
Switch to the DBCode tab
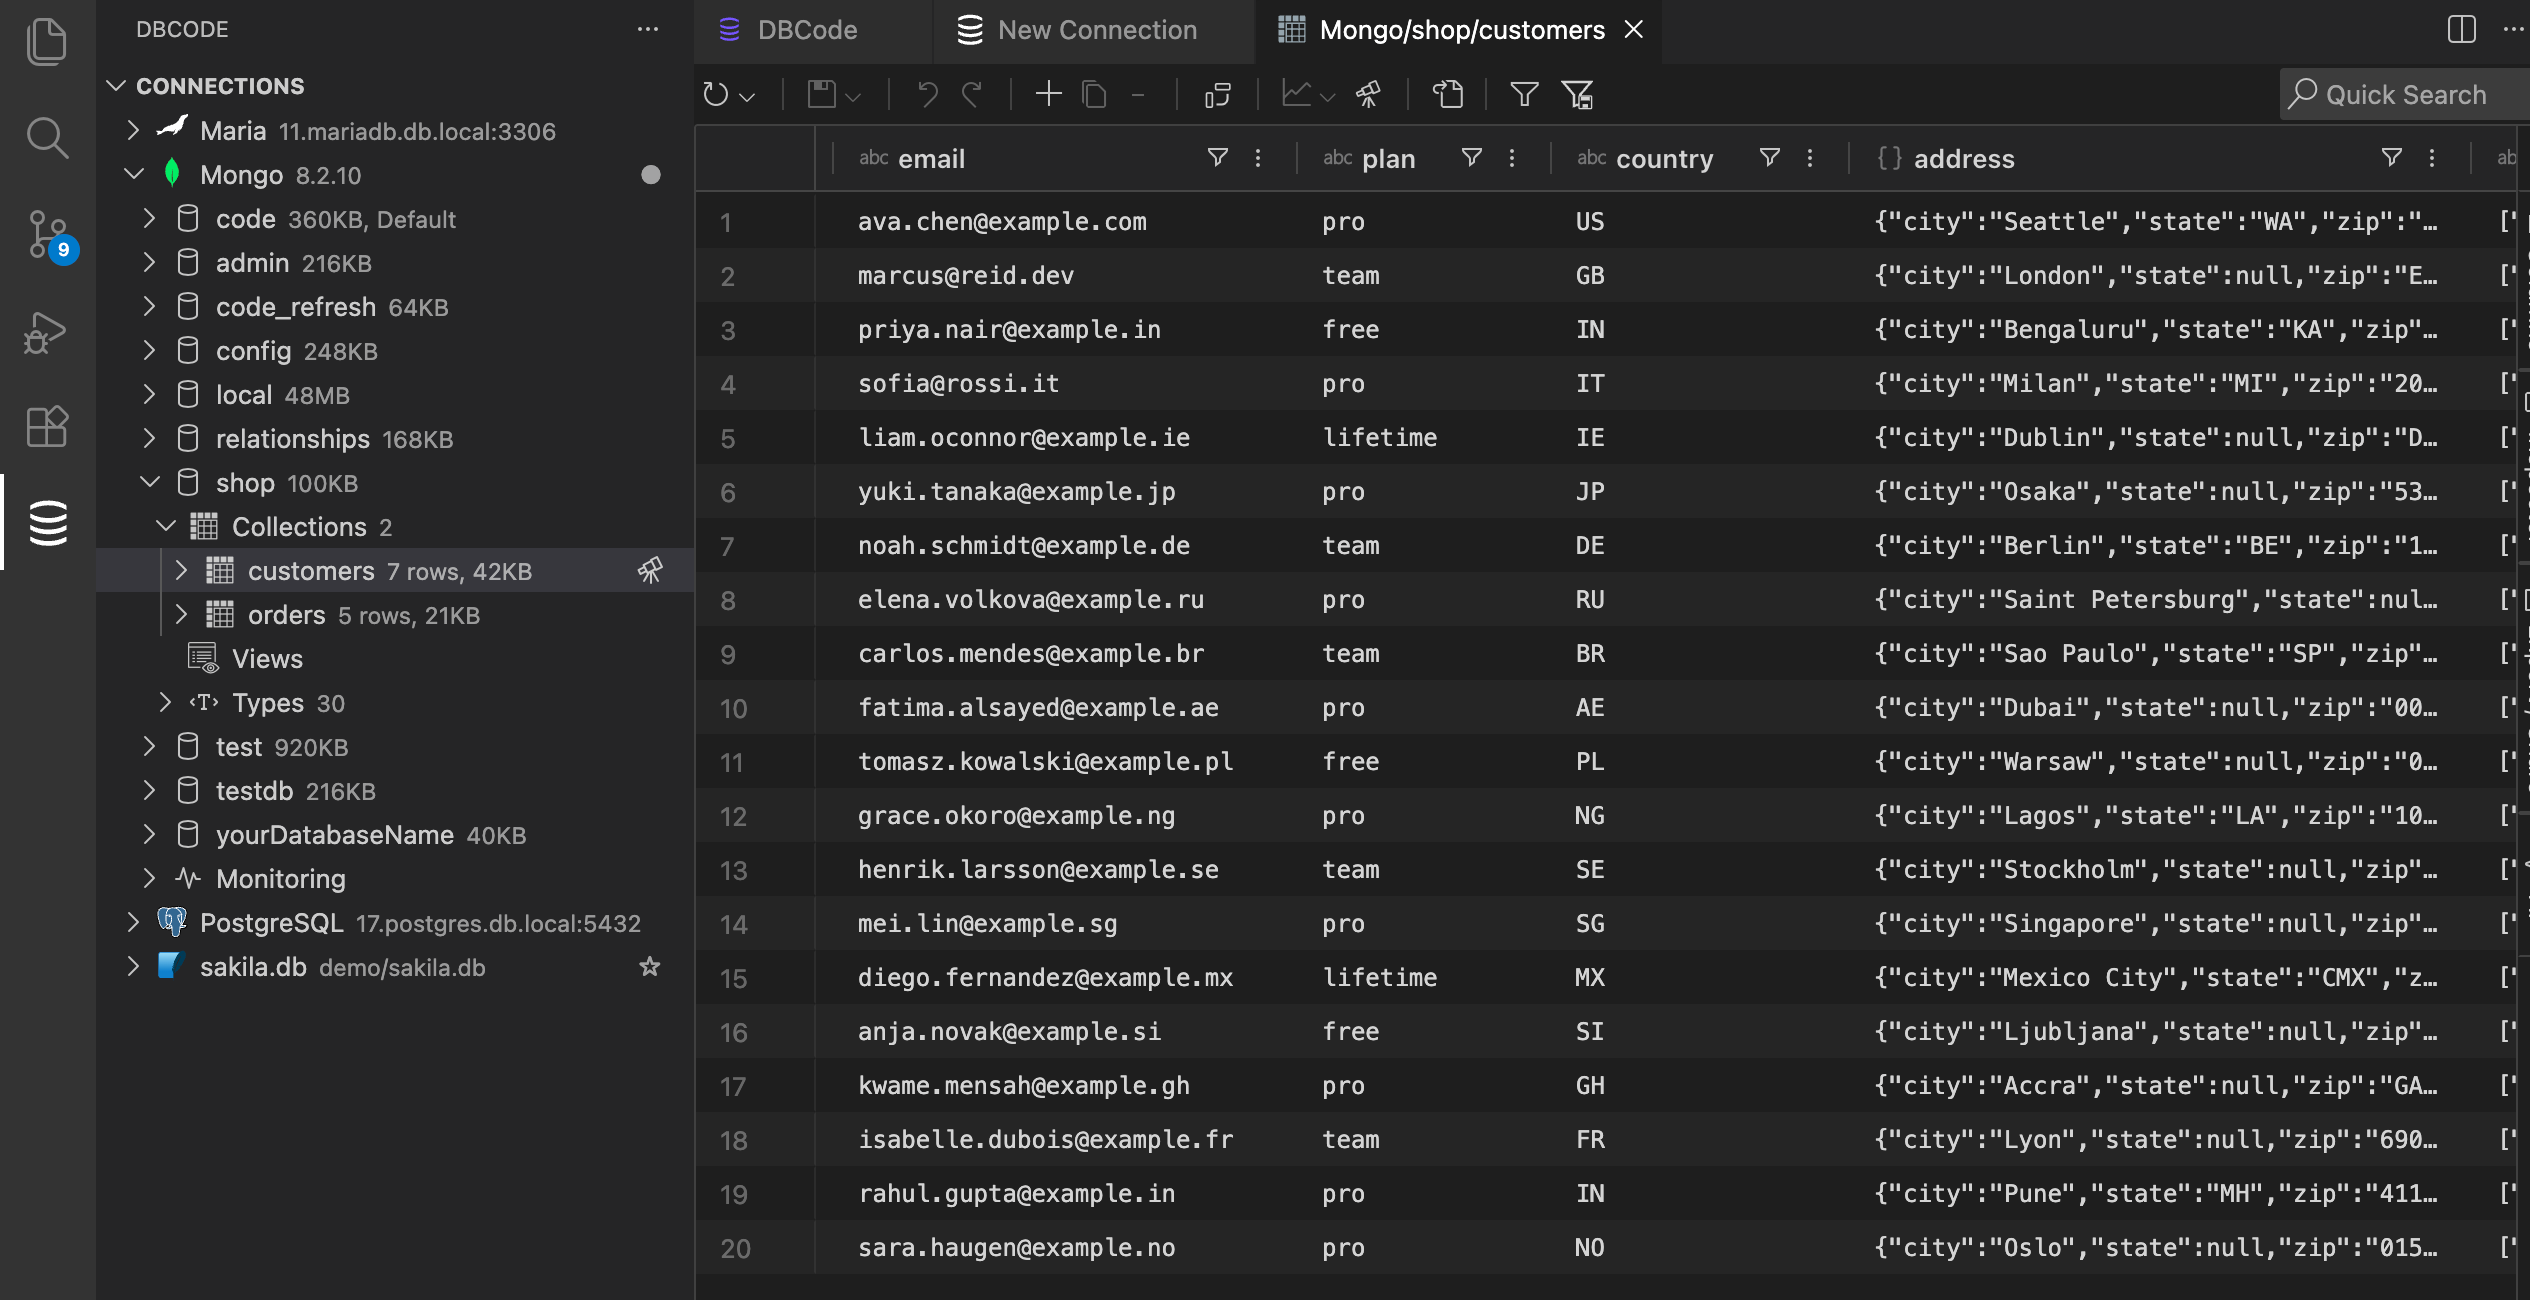[812, 30]
